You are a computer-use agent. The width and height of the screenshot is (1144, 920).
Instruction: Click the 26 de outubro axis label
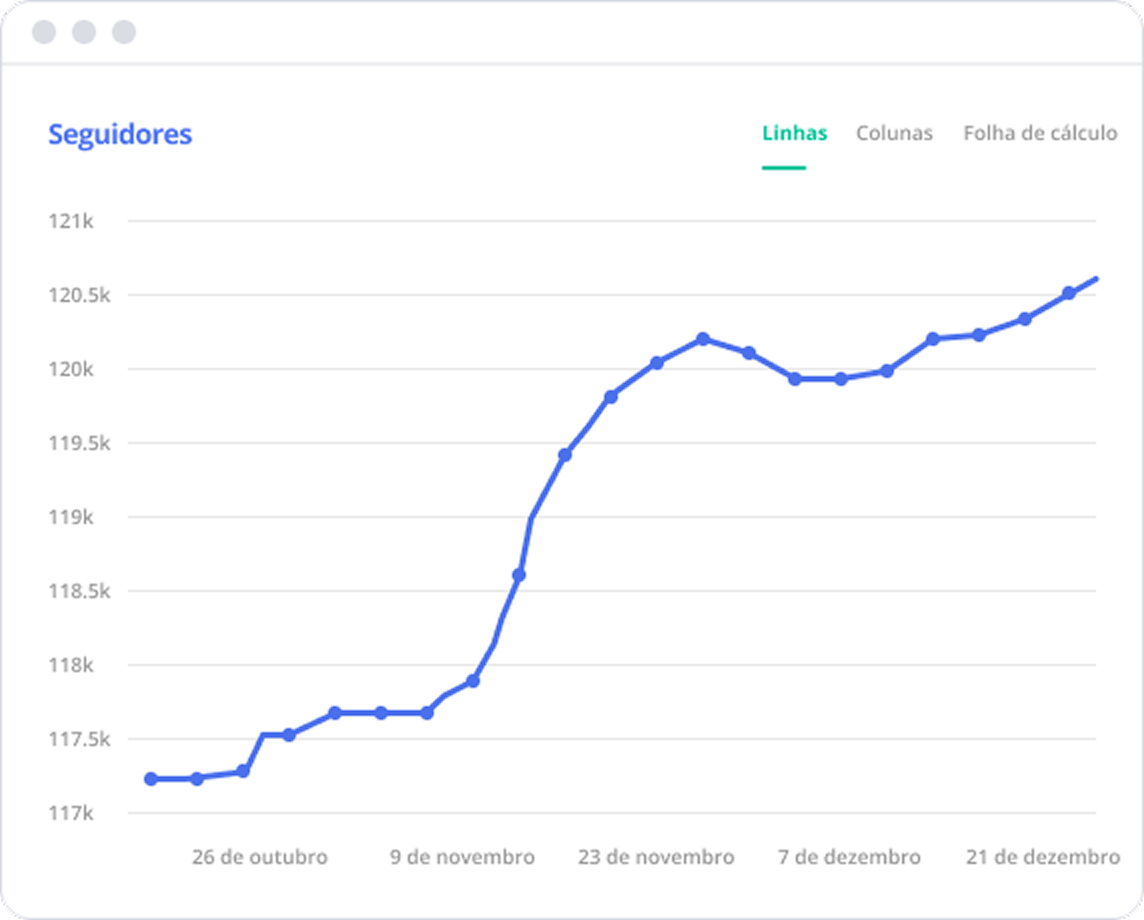[x=261, y=857]
